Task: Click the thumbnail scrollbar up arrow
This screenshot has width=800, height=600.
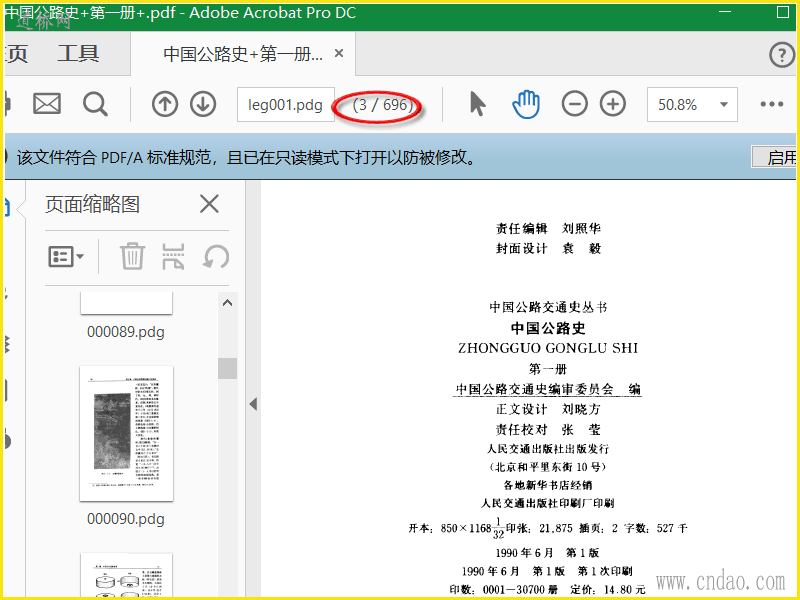Action: (228, 303)
